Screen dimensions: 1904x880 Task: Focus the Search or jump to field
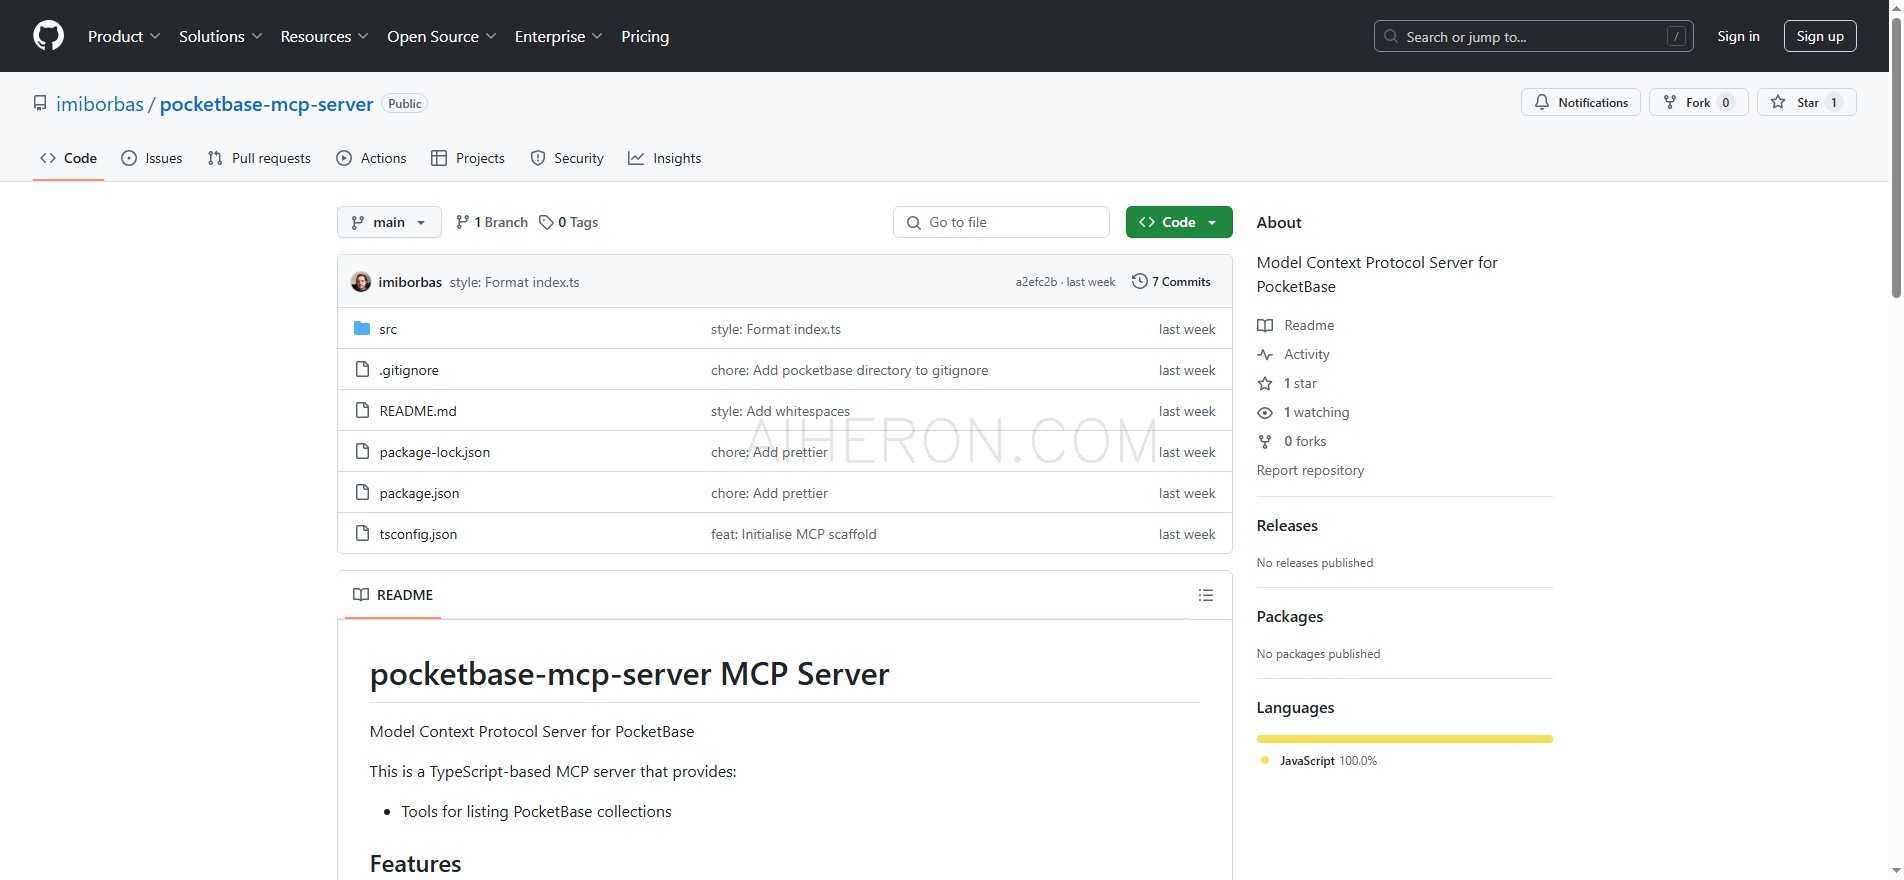tap(1533, 36)
